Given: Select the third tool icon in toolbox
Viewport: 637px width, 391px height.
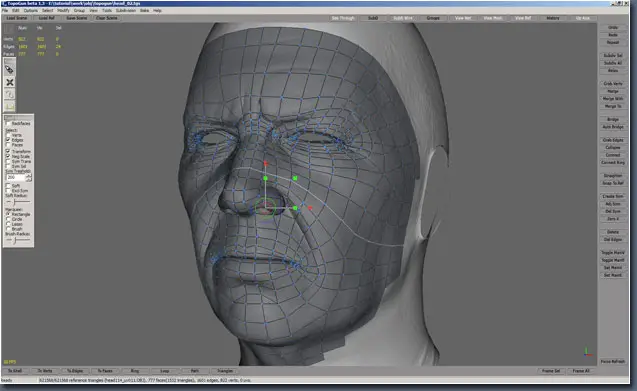Looking at the screenshot, I should point(9,94).
